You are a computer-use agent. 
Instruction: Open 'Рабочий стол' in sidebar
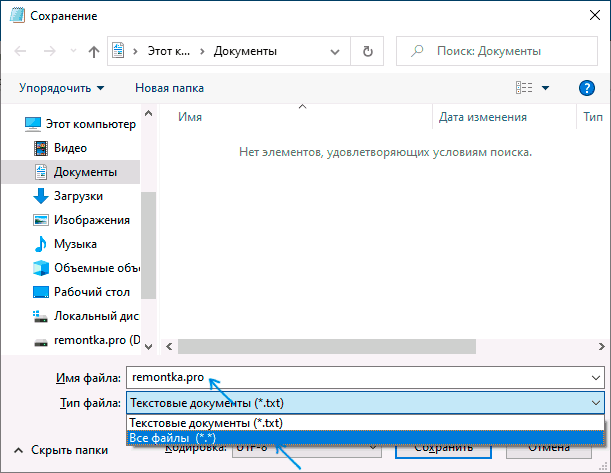(92, 292)
